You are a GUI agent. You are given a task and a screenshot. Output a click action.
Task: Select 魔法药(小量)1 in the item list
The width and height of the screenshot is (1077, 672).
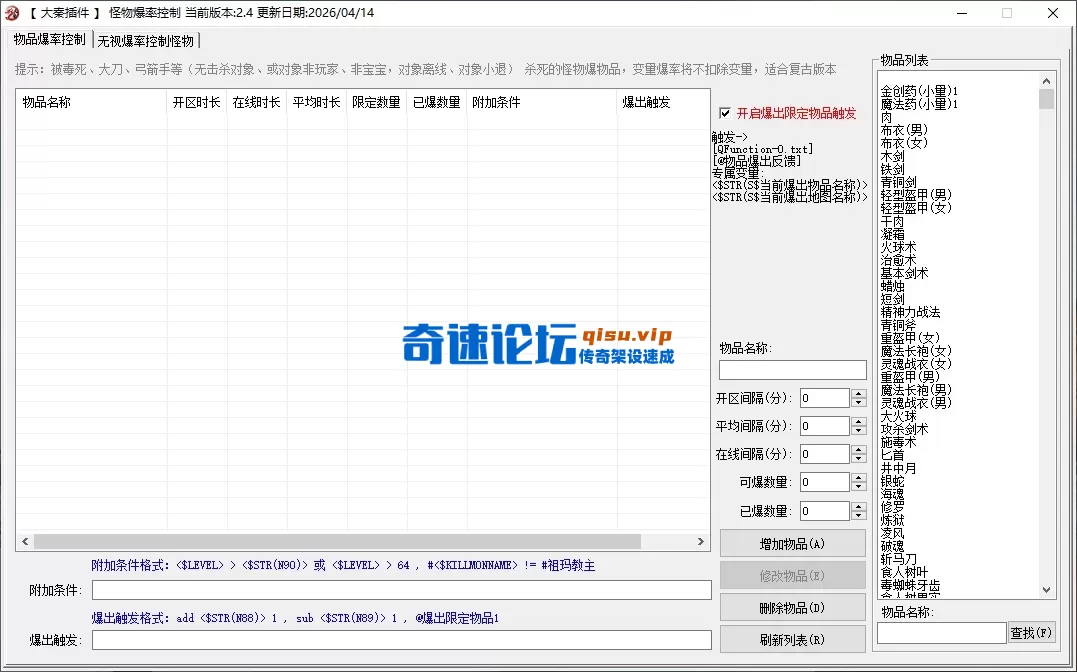click(919, 104)
